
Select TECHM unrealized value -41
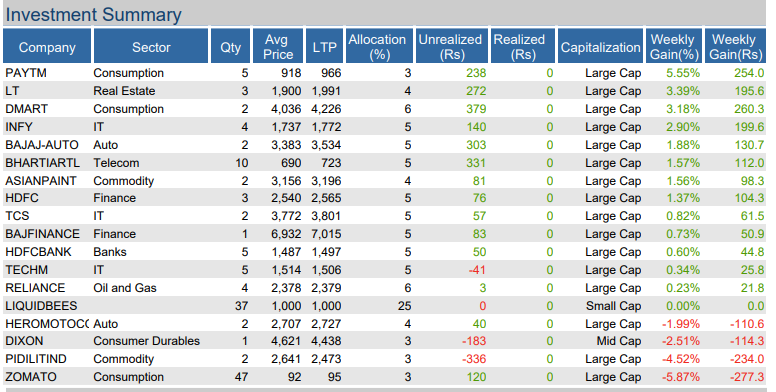point(477,270)
